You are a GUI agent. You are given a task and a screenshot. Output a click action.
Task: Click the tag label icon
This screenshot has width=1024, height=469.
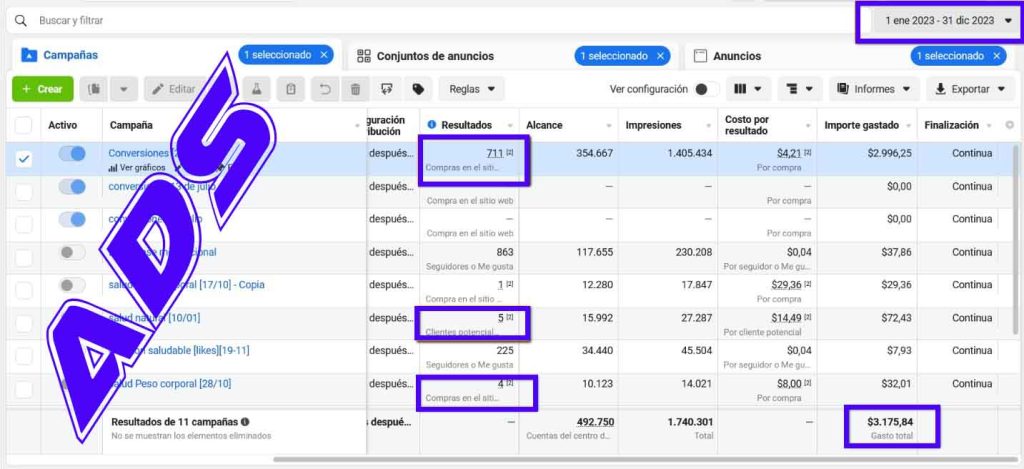(x=418, y=89)
